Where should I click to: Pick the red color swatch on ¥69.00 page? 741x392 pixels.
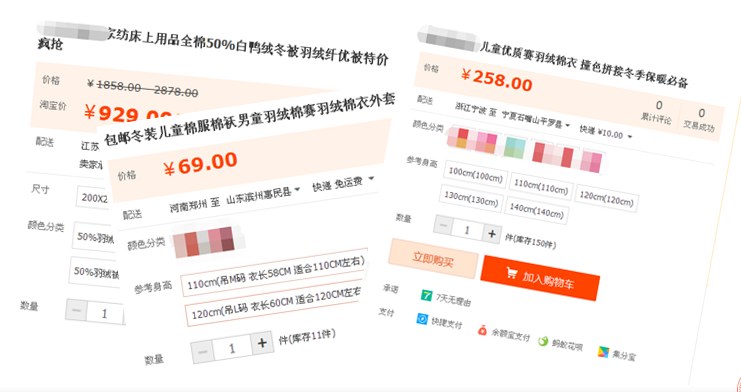[192, 244]
